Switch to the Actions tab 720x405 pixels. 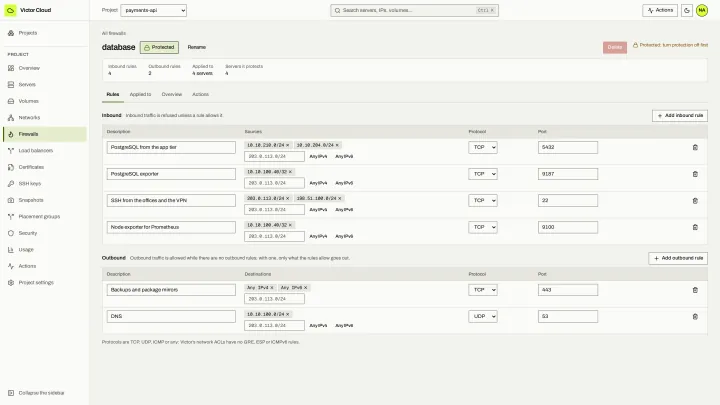tap(200, 94)
